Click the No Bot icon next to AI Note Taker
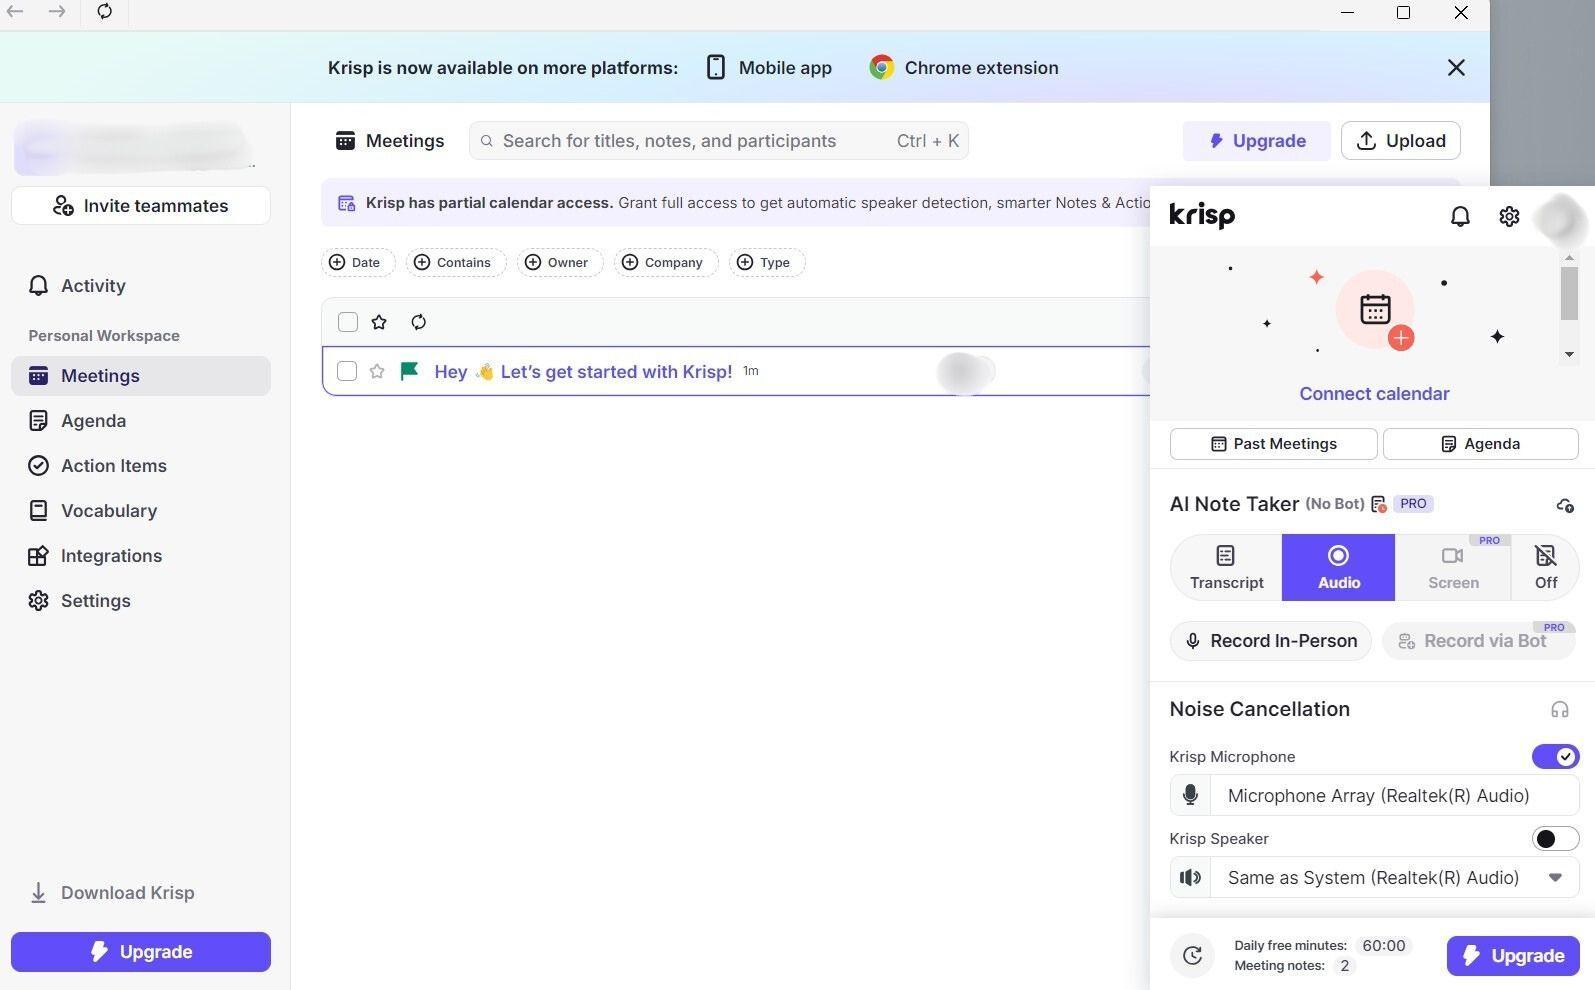Viewport: 1595px width, 990px height. tap(1379, 504)
